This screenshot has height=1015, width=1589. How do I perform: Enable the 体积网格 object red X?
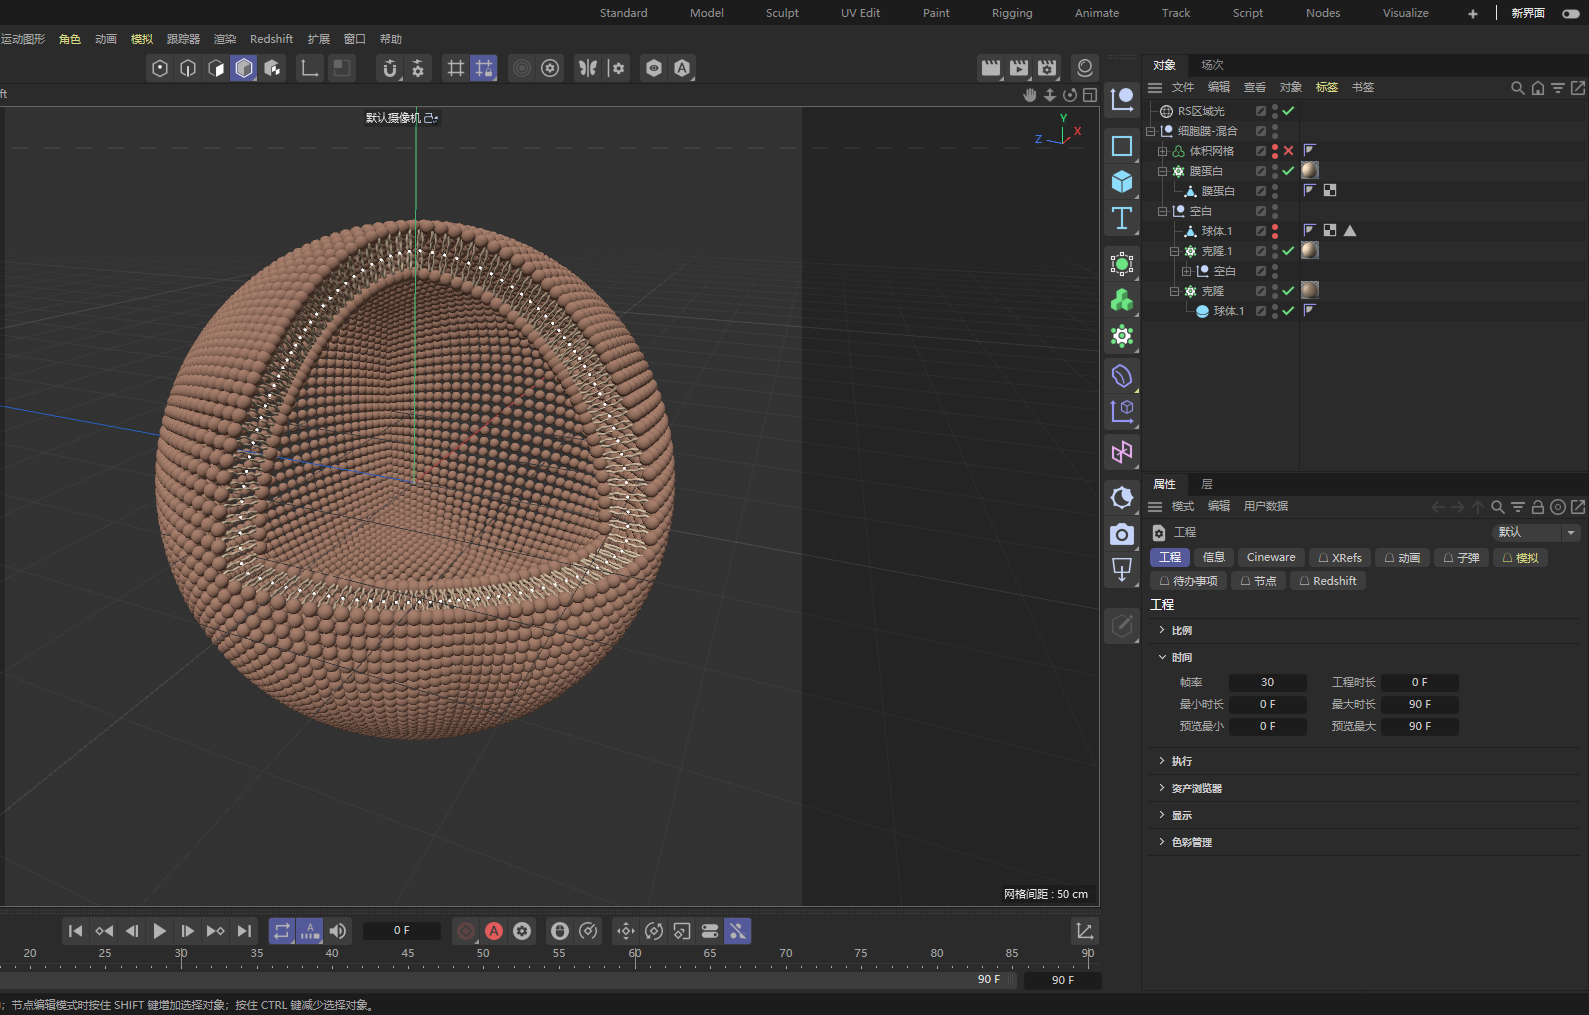pyautogui.click(x=1288, y=151)
